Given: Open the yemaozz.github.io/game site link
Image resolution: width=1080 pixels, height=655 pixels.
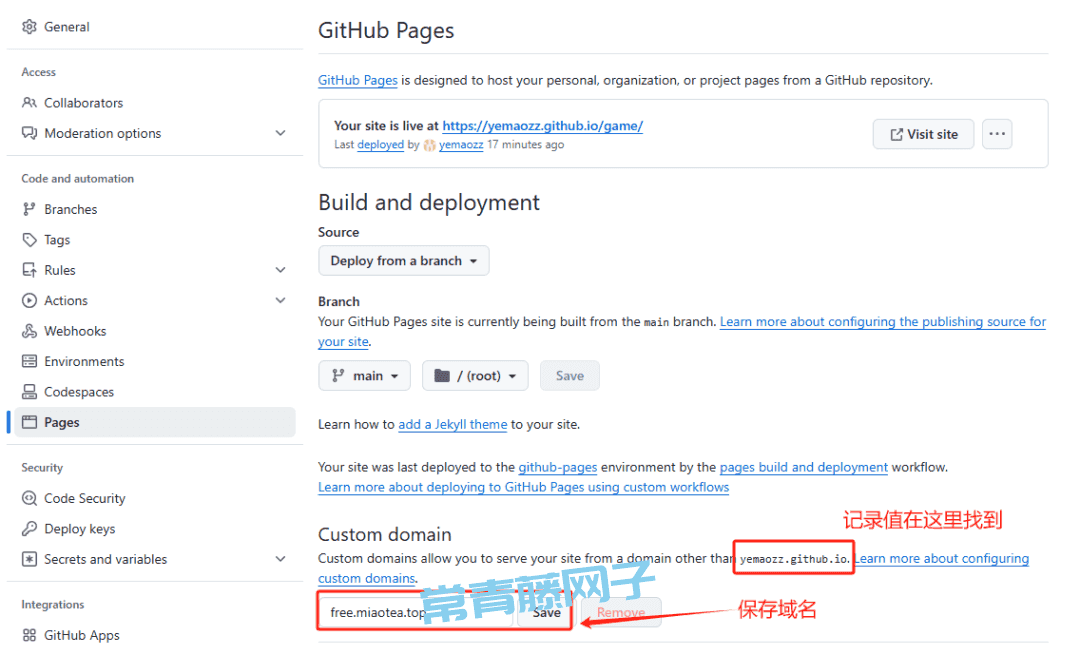Looking at the screenshot, I should coord(542,125).
